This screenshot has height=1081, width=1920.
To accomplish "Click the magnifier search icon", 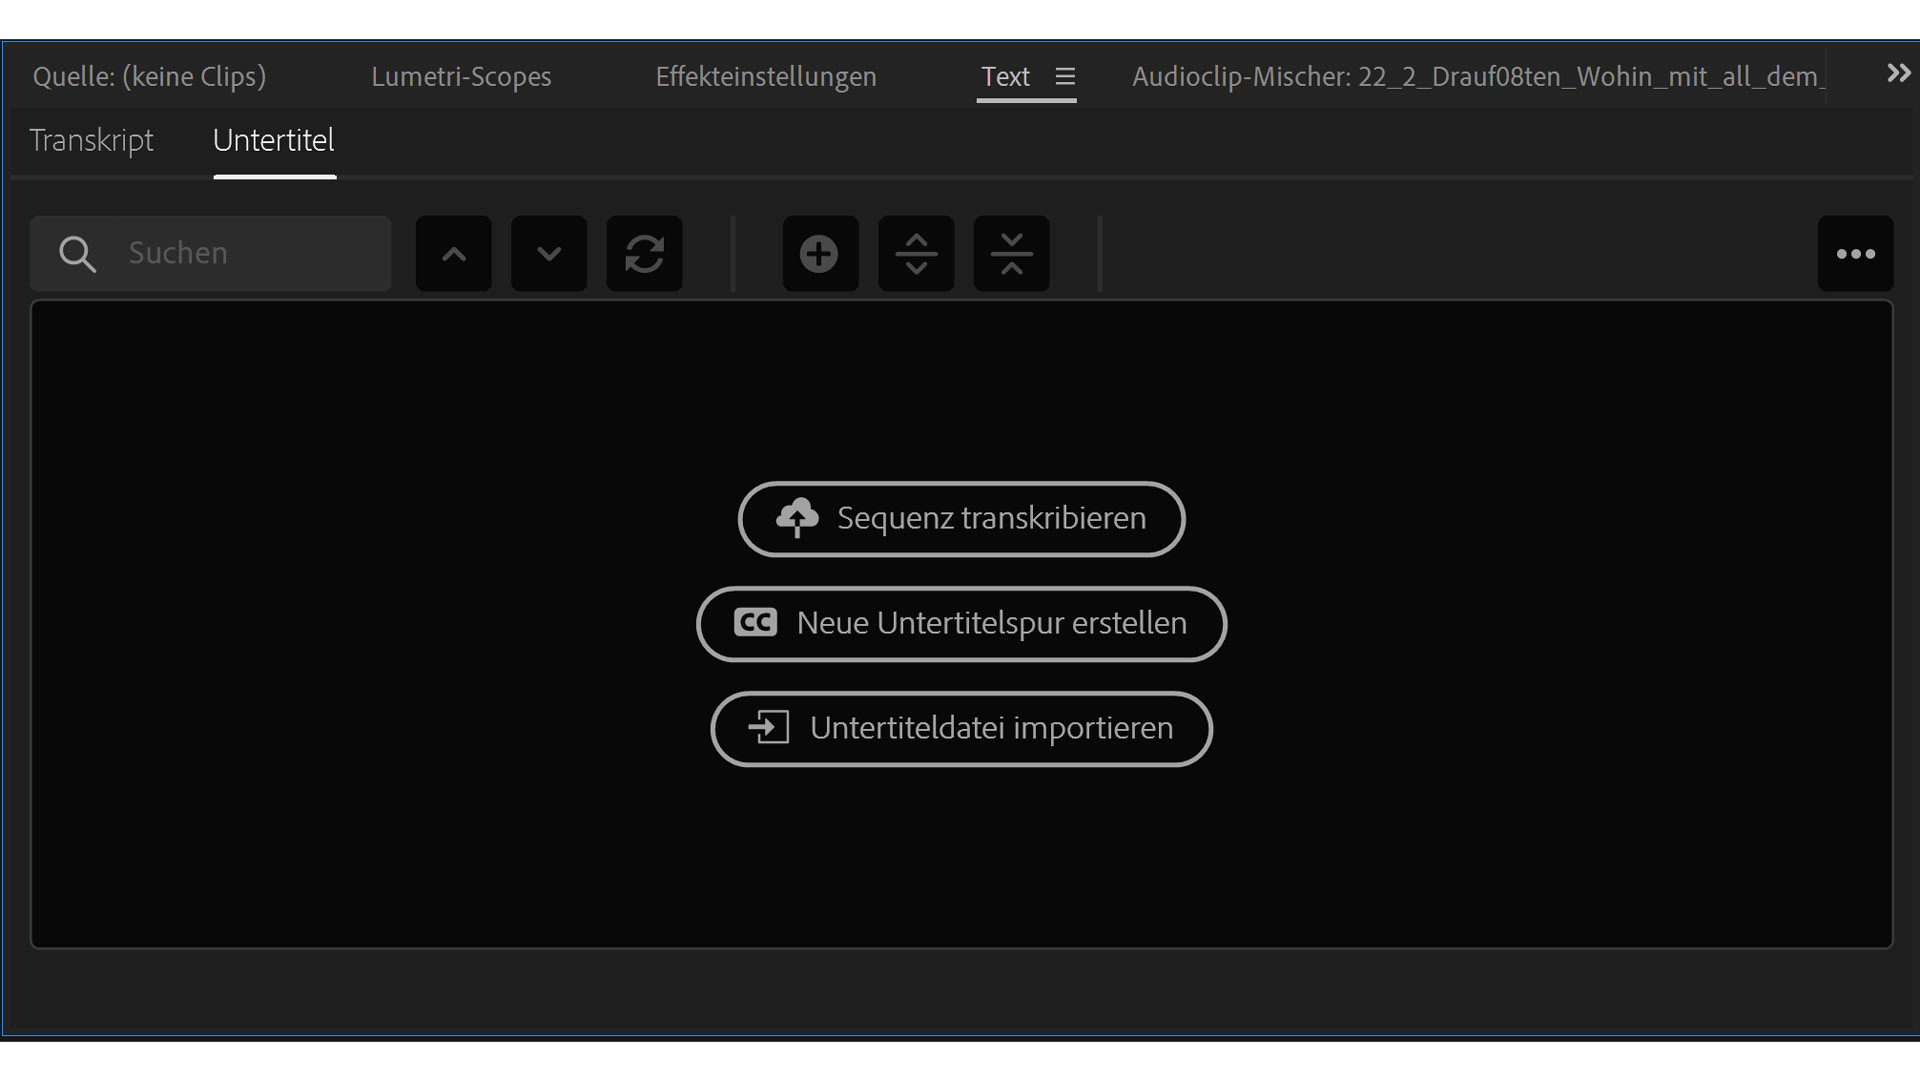I will (x=77, y=254).
